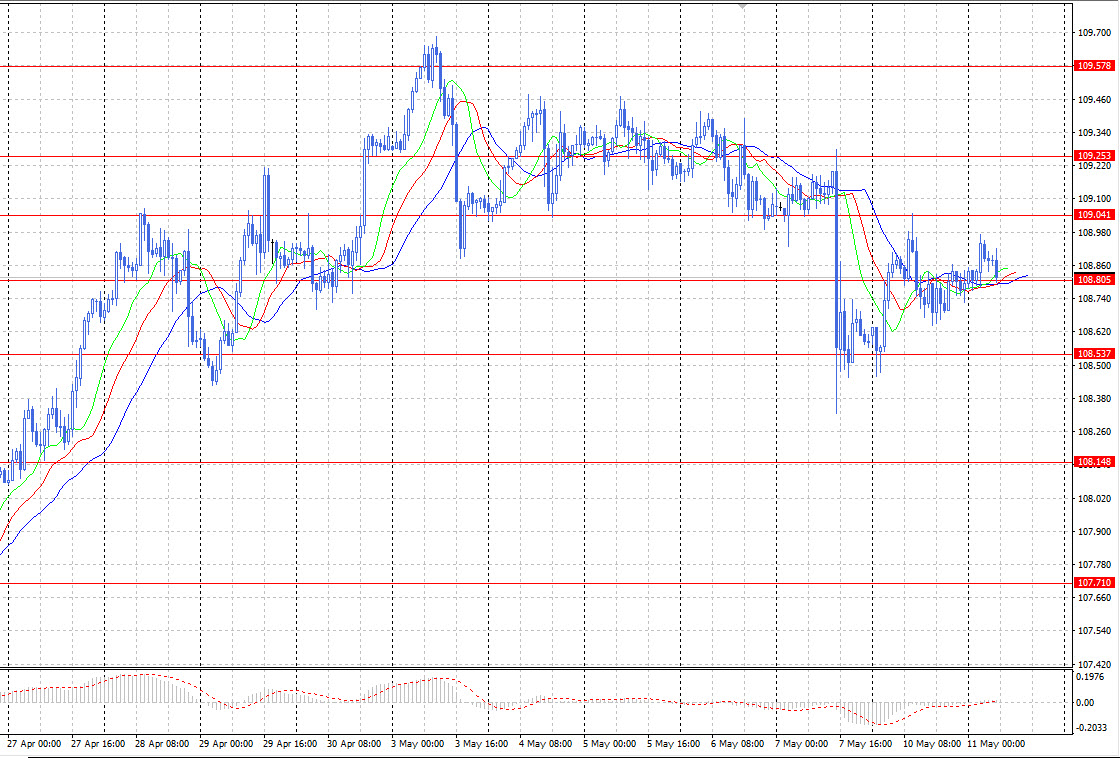Select the red 109.578 level price label
This screenshot has width=1120, height=758.
pos(1094,66)
